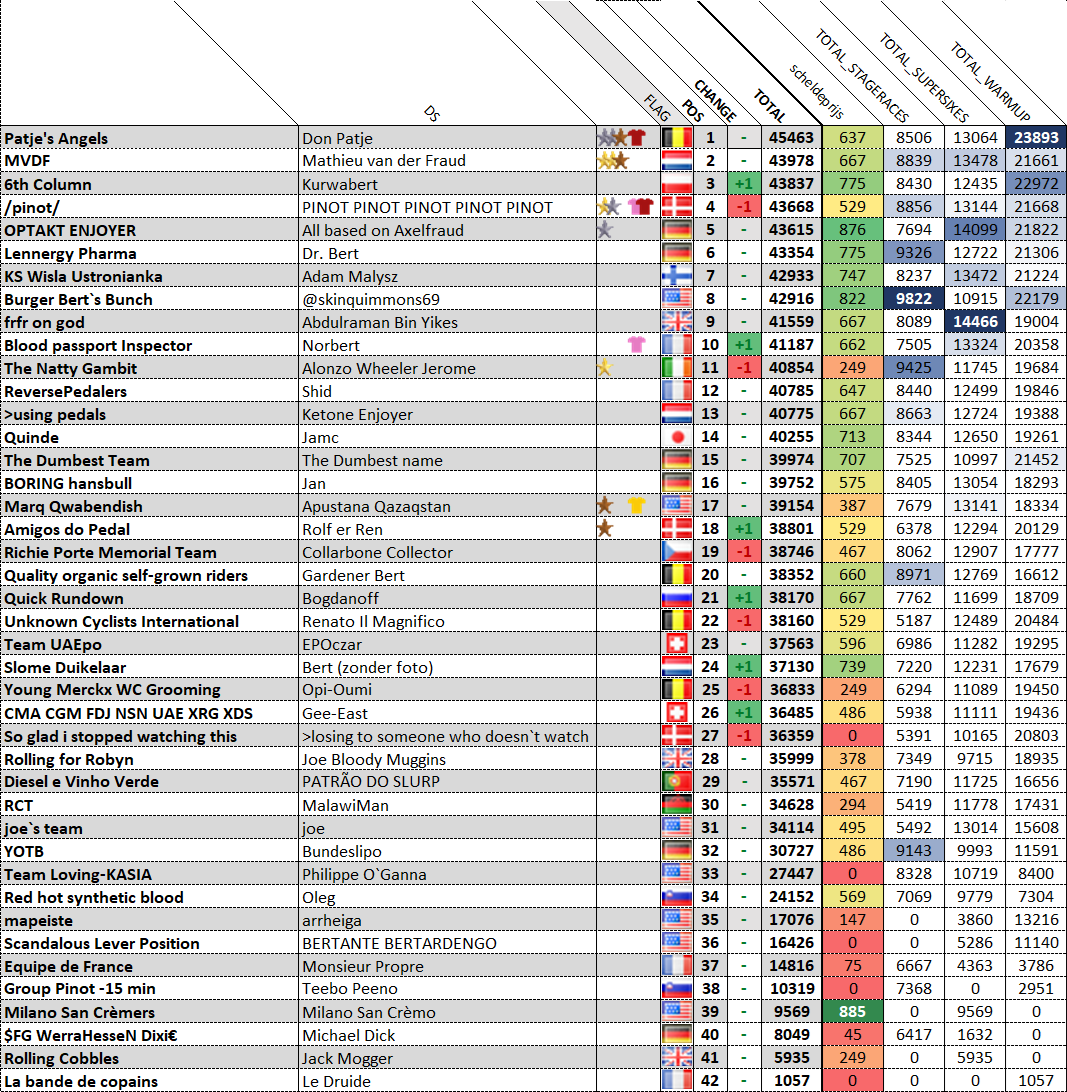Select the dark blue 9822 stageraces cell
The height and width of the screenshot is (1092, 1067).
pyautogui.click(x=914, y=298)
